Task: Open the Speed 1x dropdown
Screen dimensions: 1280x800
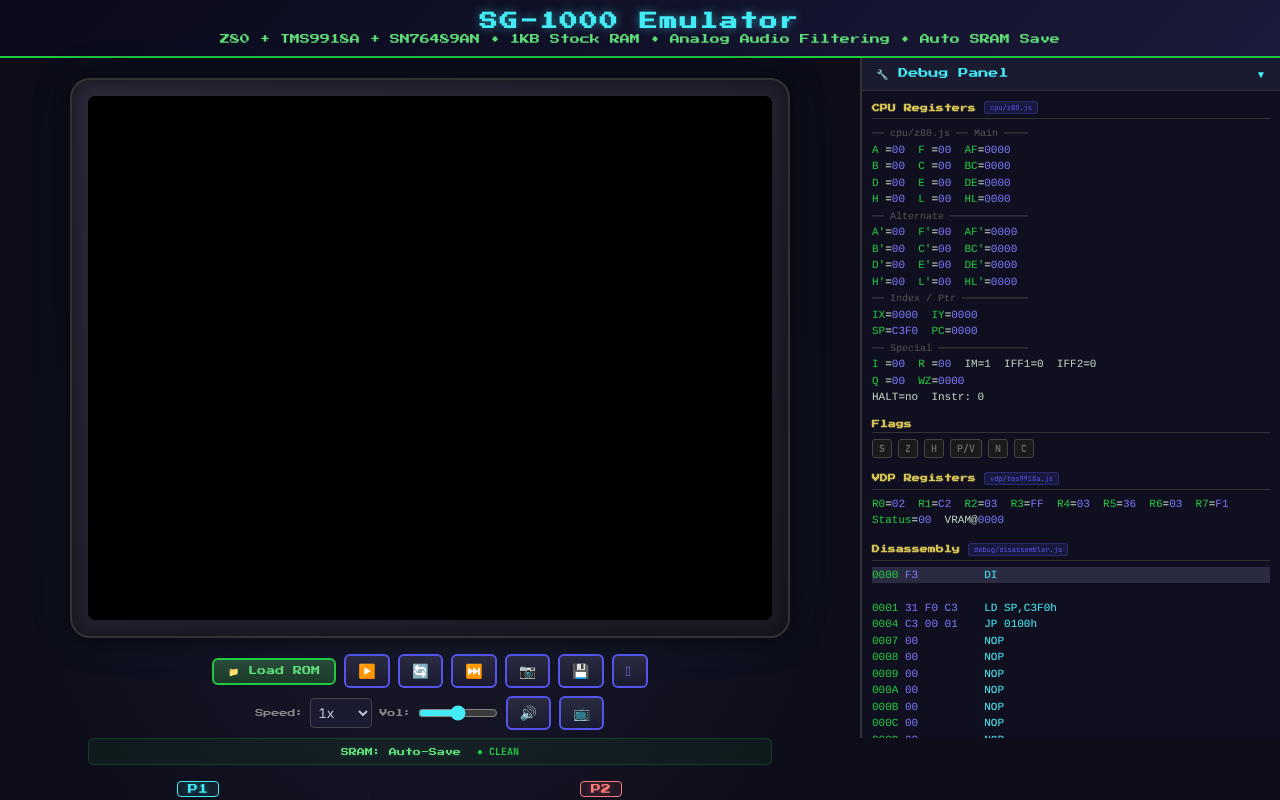Action: [341, 713]
